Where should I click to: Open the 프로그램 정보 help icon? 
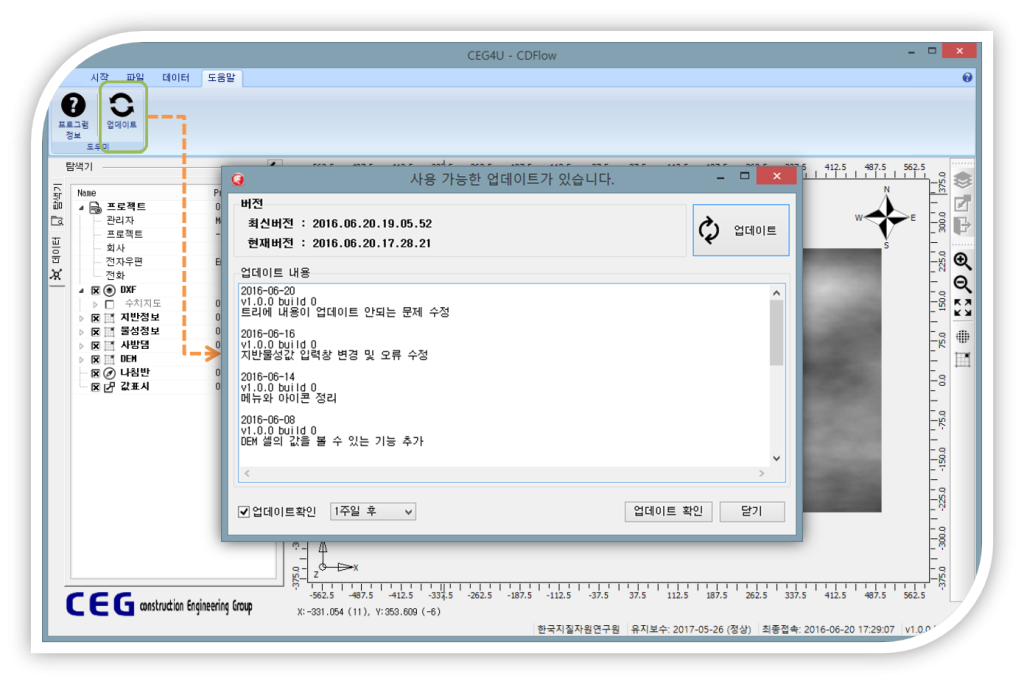coord(73,106)
